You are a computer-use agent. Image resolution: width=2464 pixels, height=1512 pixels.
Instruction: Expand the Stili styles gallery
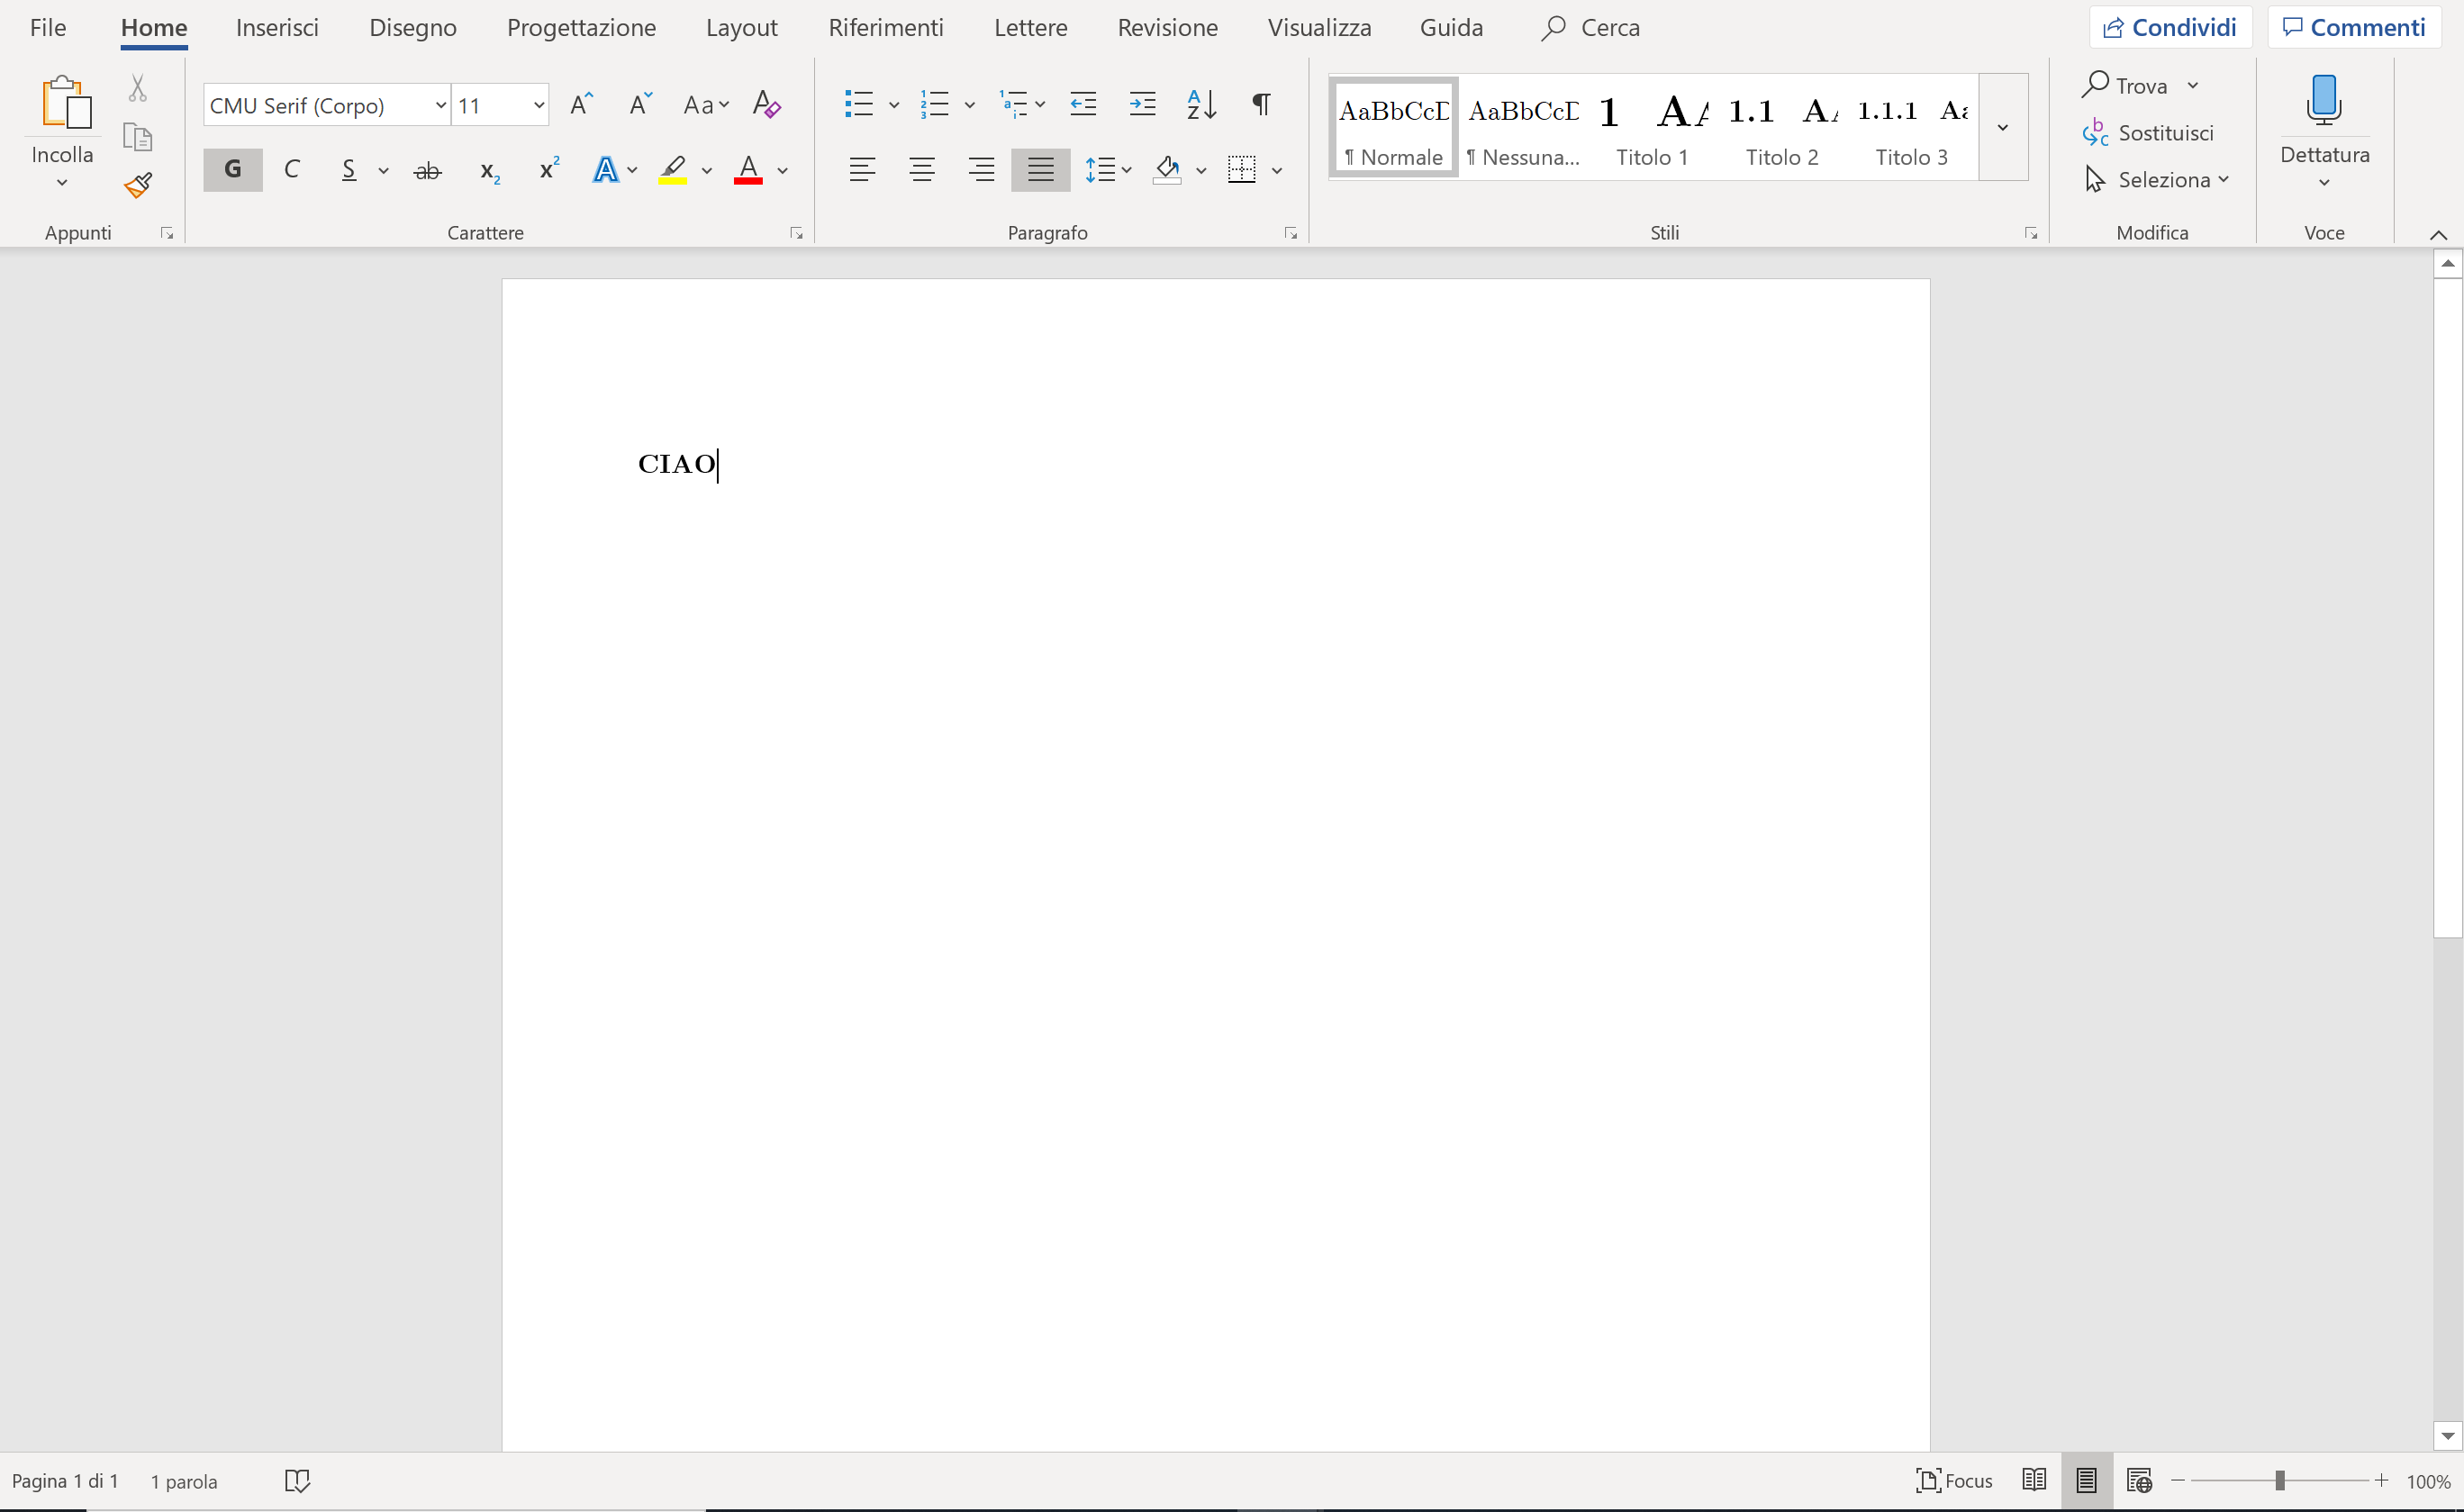[2003, 127]
